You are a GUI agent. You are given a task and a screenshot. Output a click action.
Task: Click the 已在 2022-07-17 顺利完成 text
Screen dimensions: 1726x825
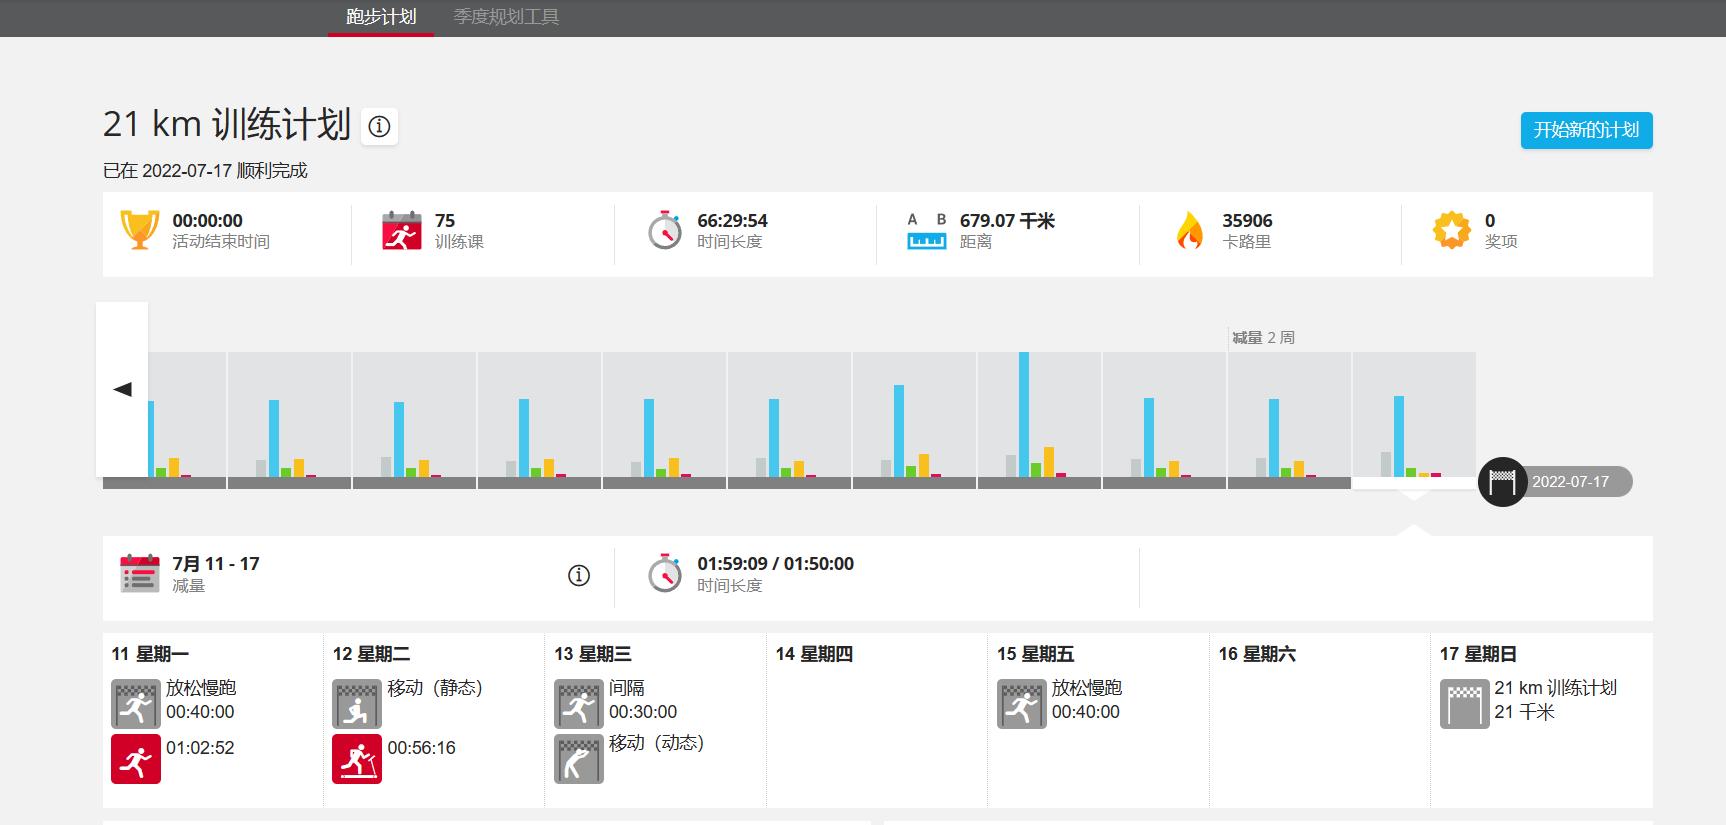click(205, 171)
